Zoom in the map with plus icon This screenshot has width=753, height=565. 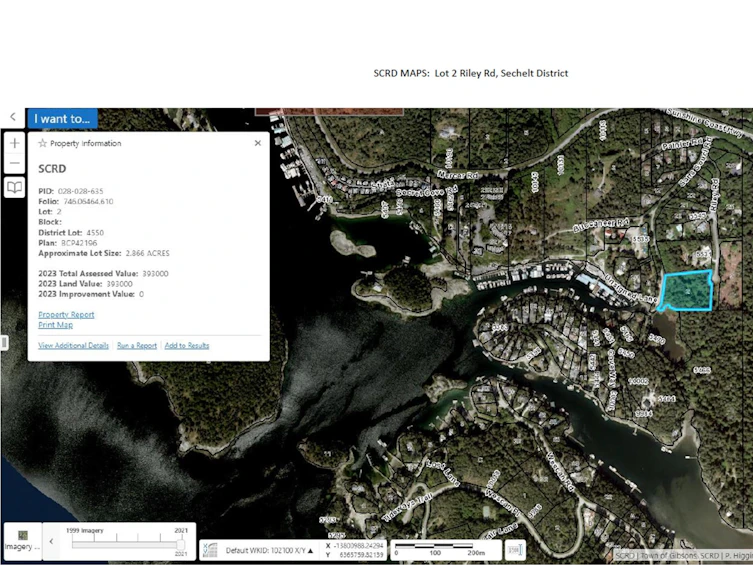coord(15,143)
